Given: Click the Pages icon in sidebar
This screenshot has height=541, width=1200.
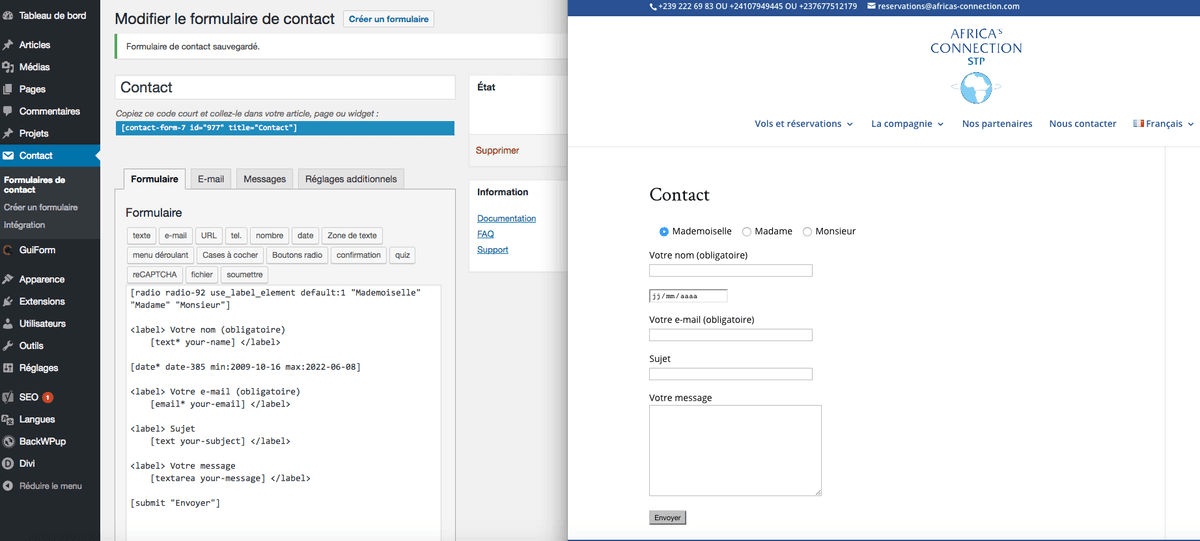Looking at the screenshot, I should [8, 89].
